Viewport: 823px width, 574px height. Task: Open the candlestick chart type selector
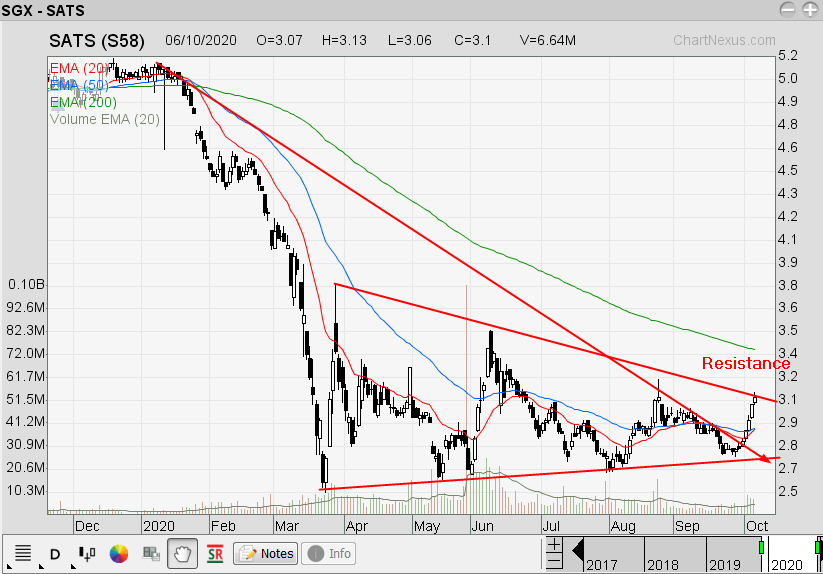click(87, 553)
